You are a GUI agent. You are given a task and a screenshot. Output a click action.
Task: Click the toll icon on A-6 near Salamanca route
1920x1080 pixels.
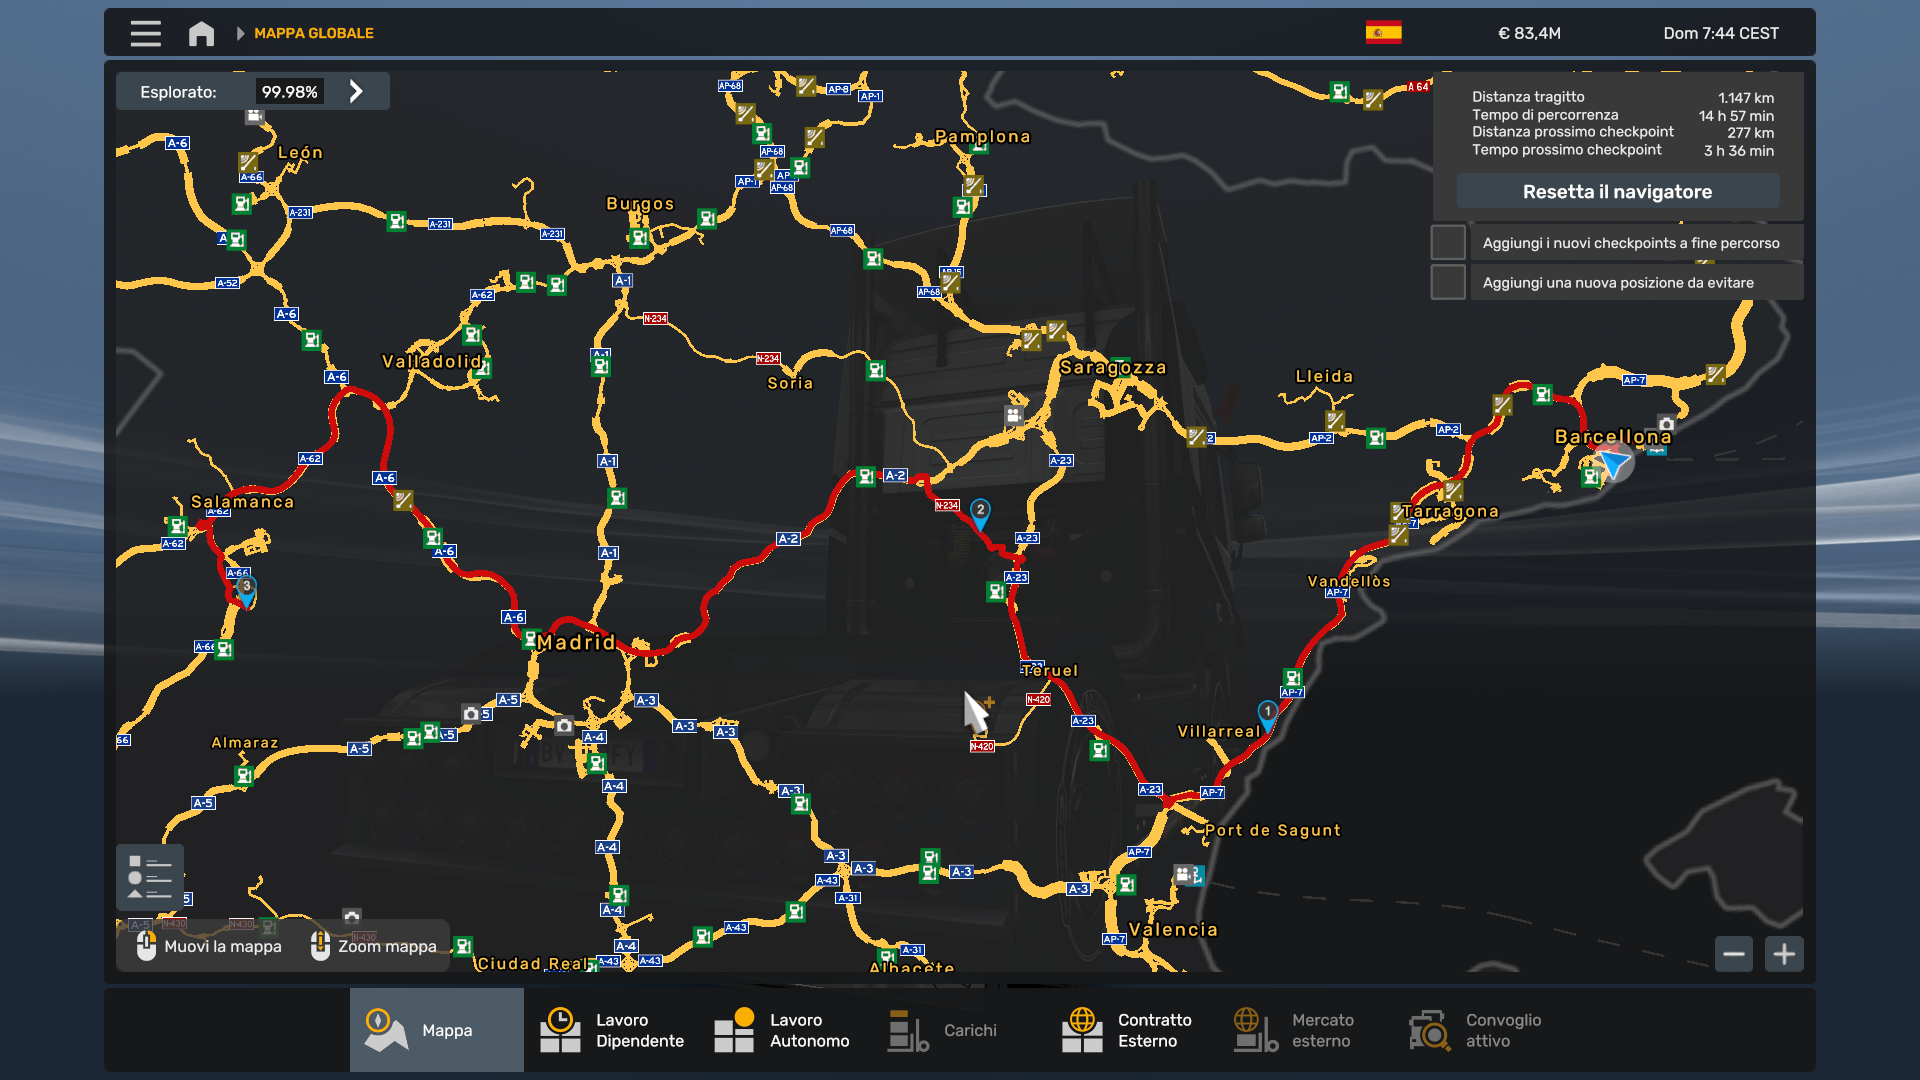tap(403, 500)
